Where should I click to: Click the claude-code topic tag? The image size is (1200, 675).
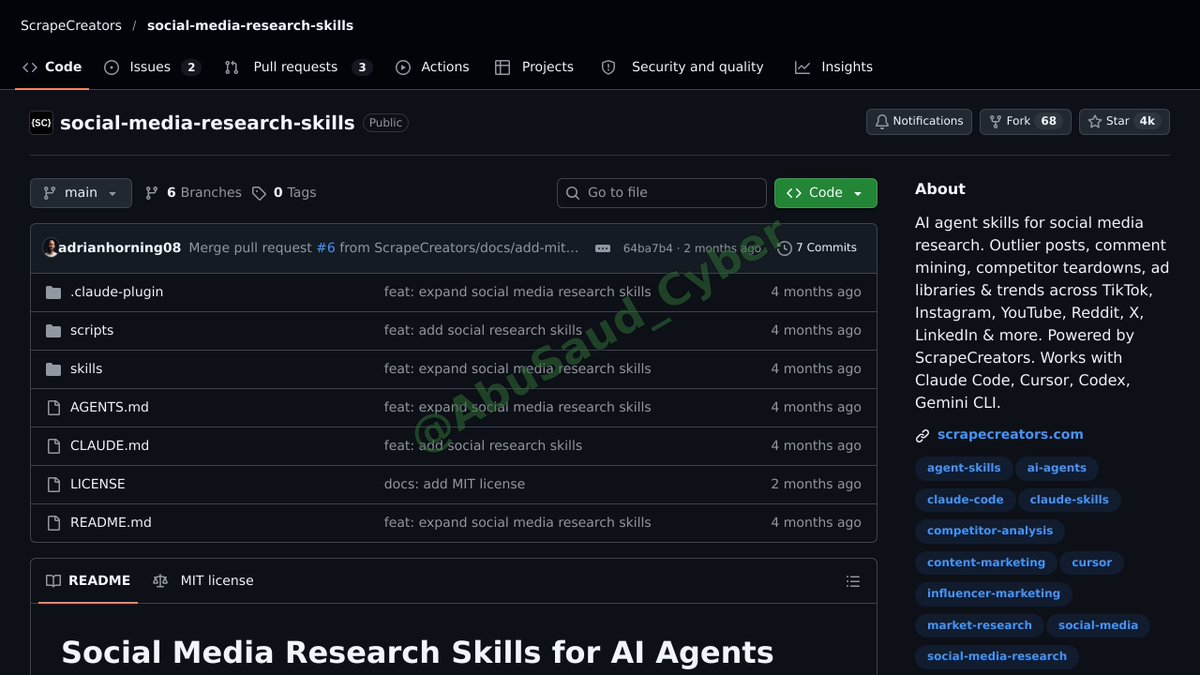[x=965, y=499]
